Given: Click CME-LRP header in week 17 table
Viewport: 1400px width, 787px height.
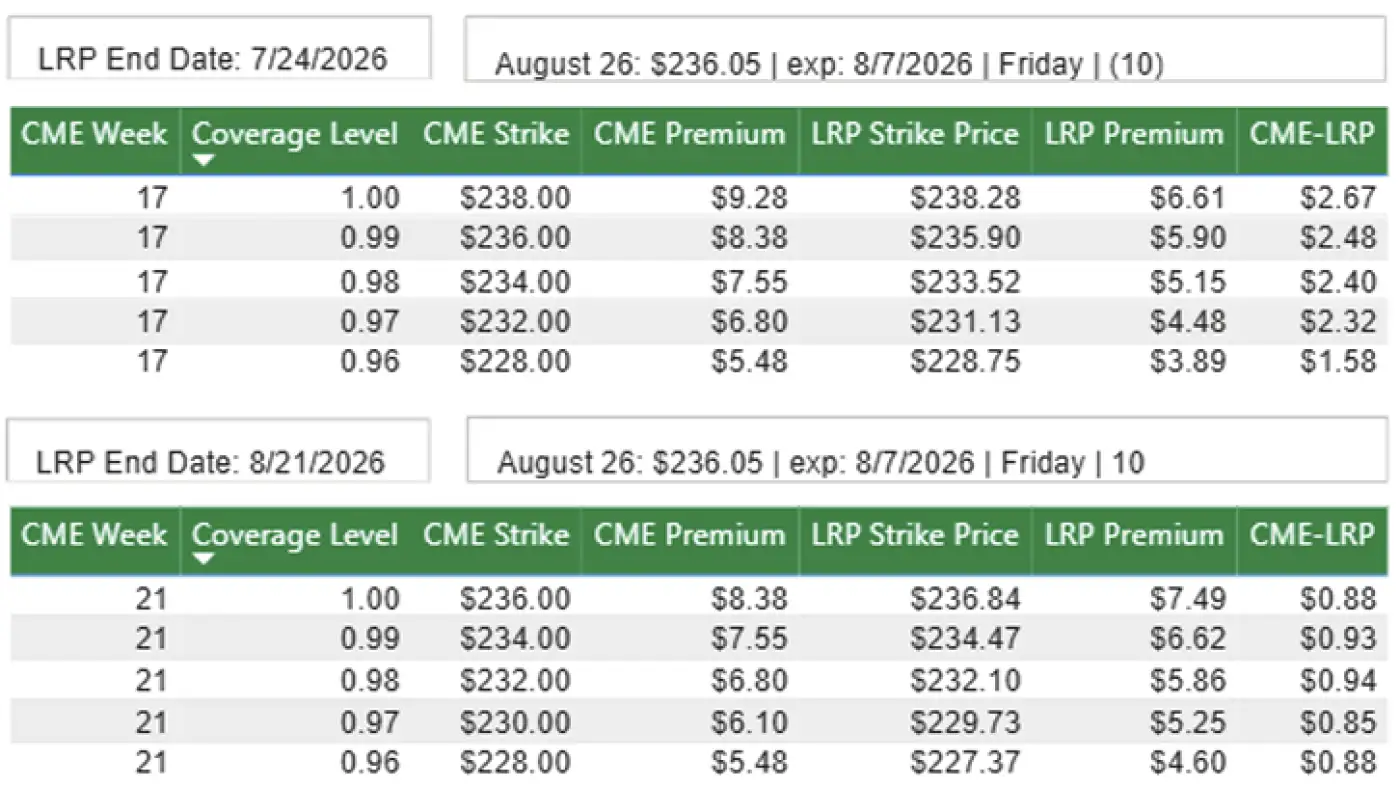Looking at the screenshot, I should point(1312,135).
